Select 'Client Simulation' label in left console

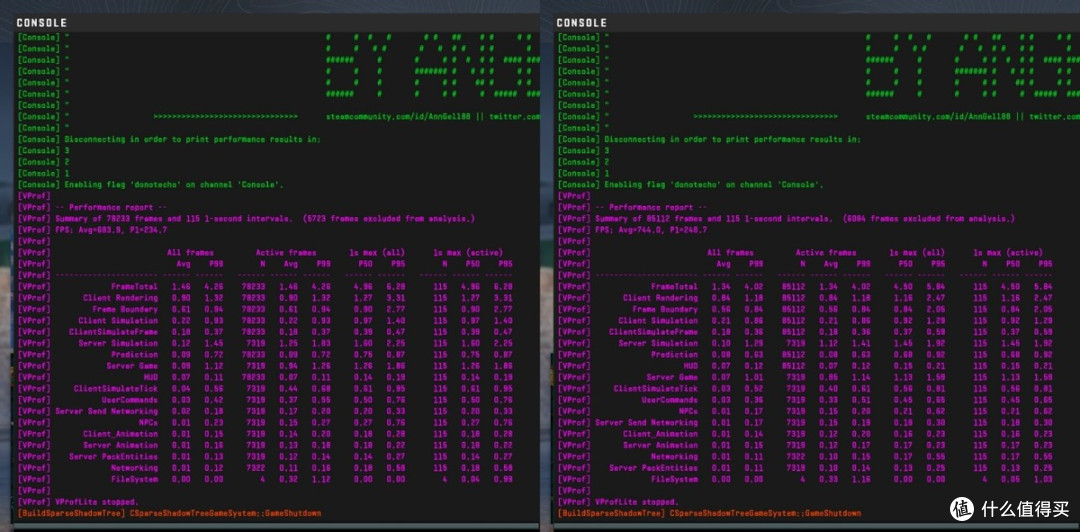(x=118, y=320)
